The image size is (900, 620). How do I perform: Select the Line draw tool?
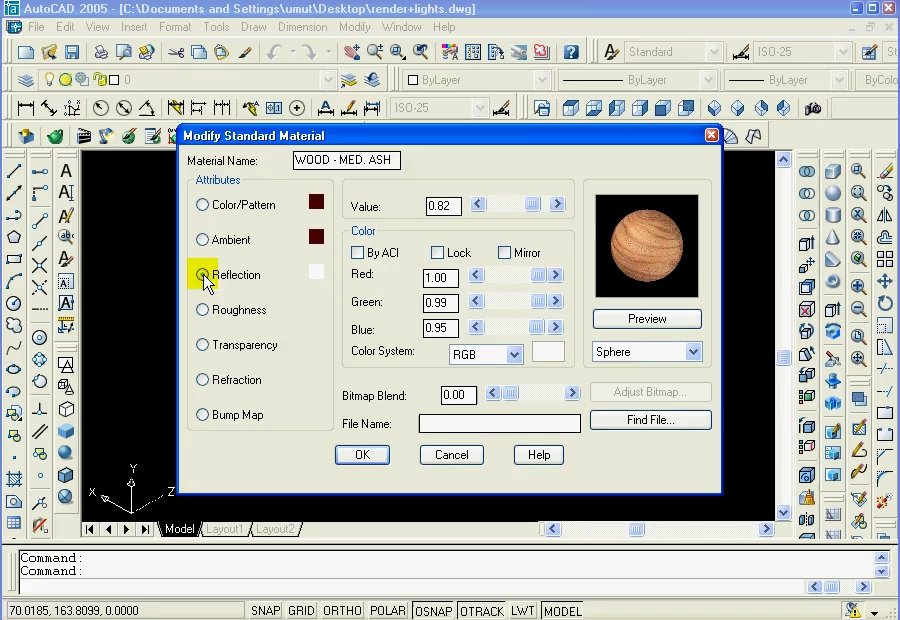point(14,171)
